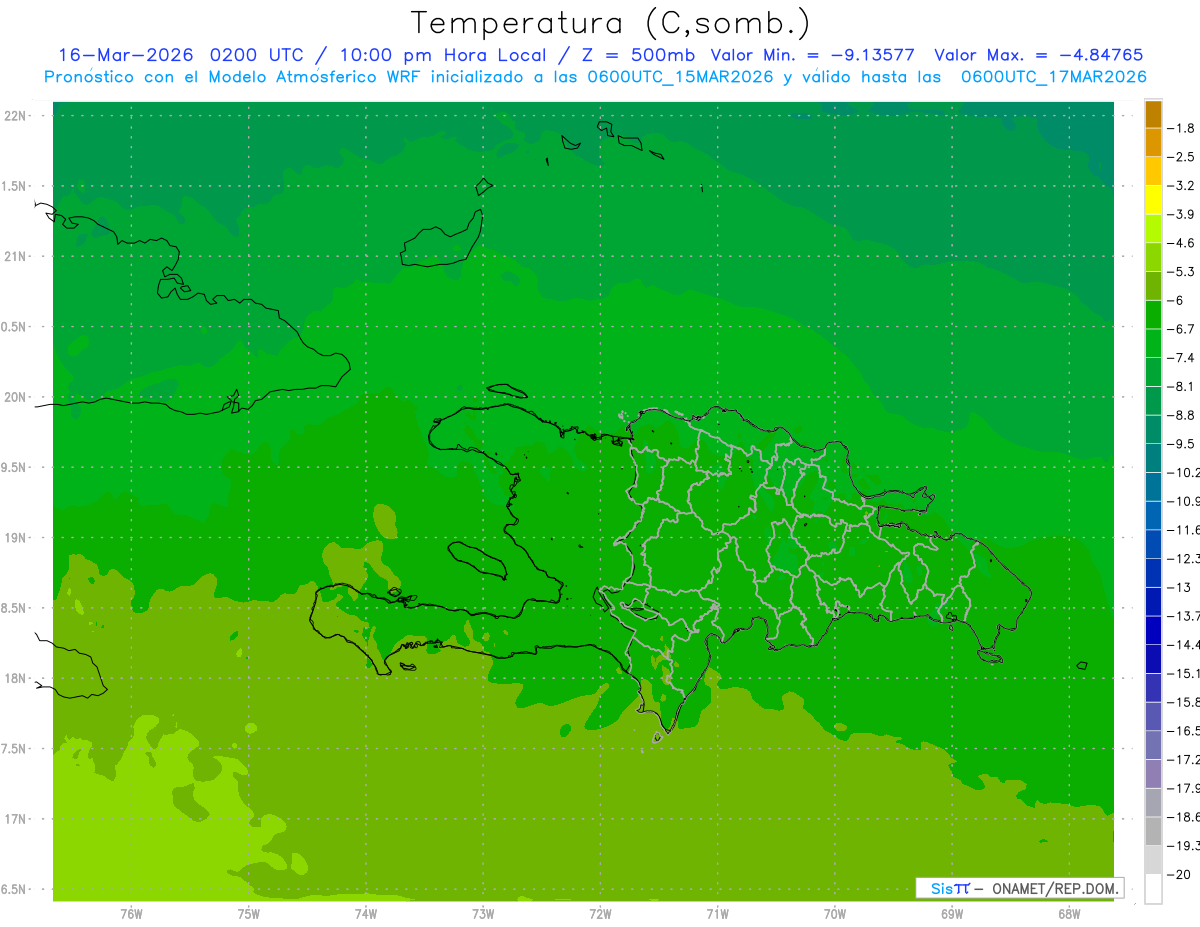The image size is (1200, 927).
Task: Pick the lime swatch between -4.6 and -5.3
Action: [x=1153, y=257]
